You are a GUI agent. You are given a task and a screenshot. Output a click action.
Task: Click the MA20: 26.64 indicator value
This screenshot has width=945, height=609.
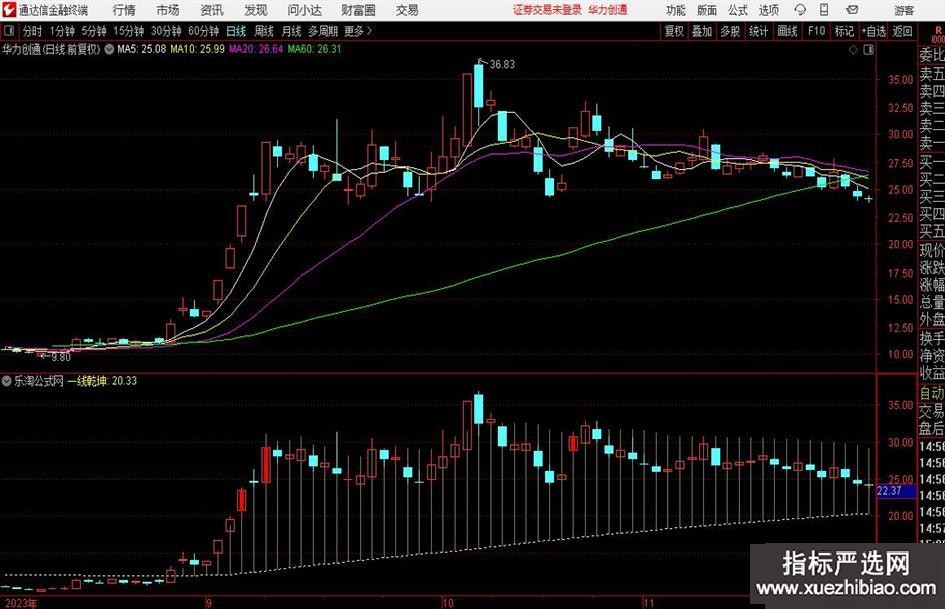tap(256, 49)
